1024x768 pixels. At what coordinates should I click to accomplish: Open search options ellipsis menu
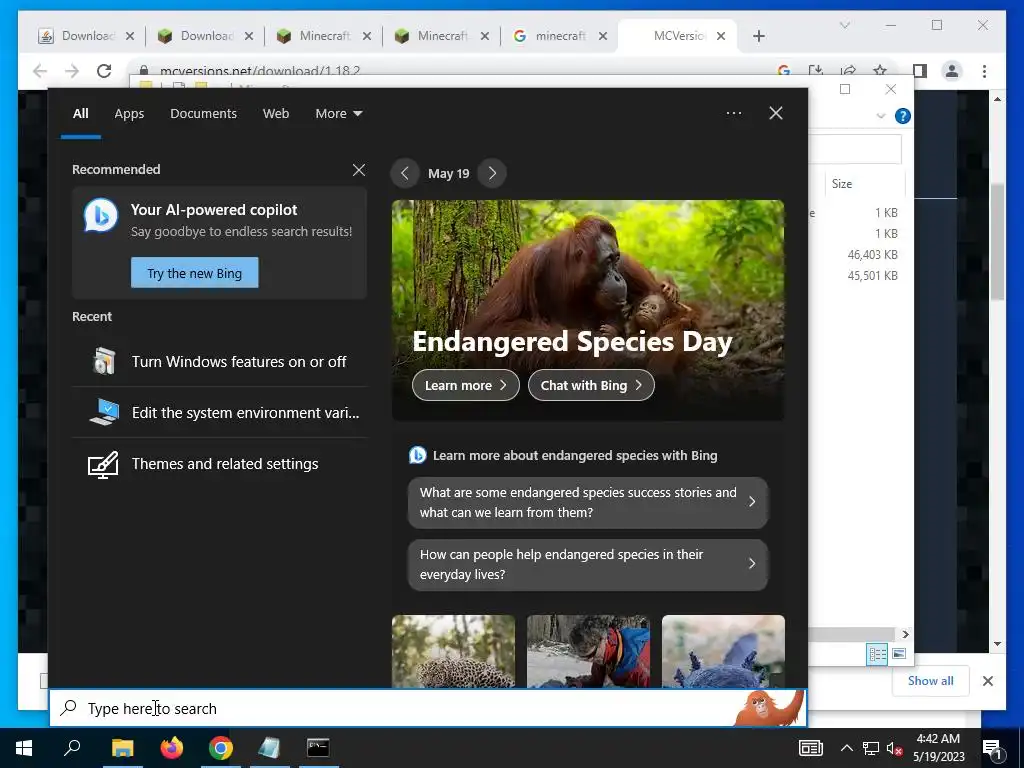point(733,113)
